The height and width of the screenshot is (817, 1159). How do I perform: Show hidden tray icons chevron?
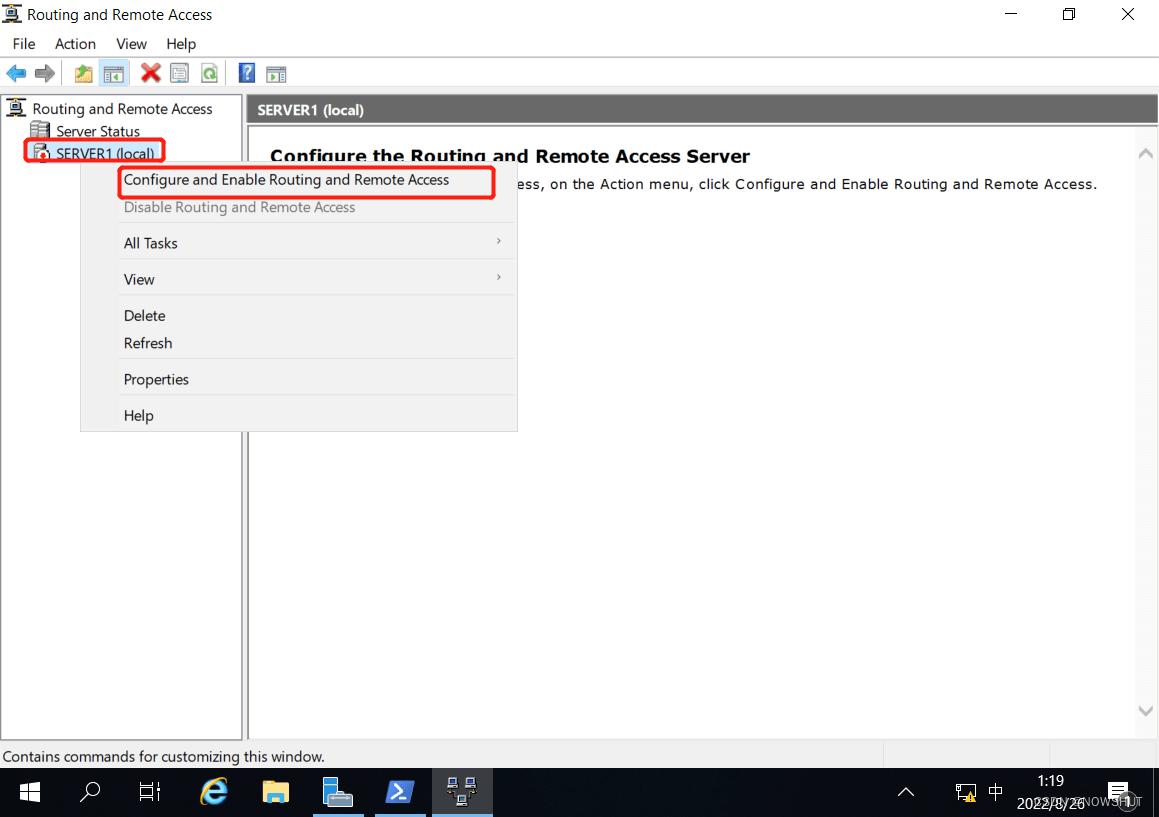coord(905,793)
